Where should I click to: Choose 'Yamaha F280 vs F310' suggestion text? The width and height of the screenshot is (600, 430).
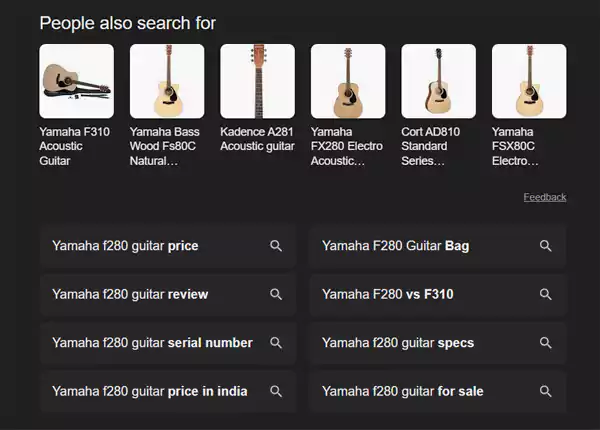click(388, 295)
